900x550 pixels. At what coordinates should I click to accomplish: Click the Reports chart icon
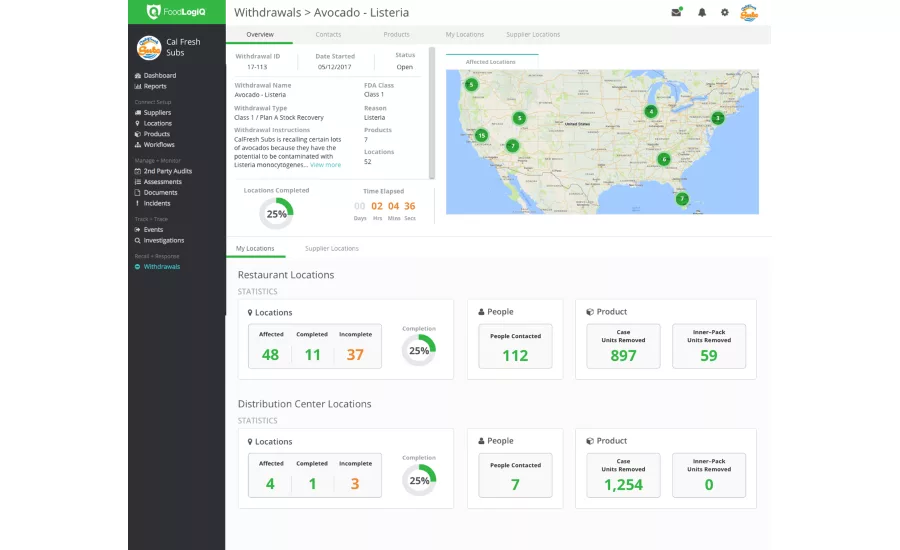click(x=138, y=86)
